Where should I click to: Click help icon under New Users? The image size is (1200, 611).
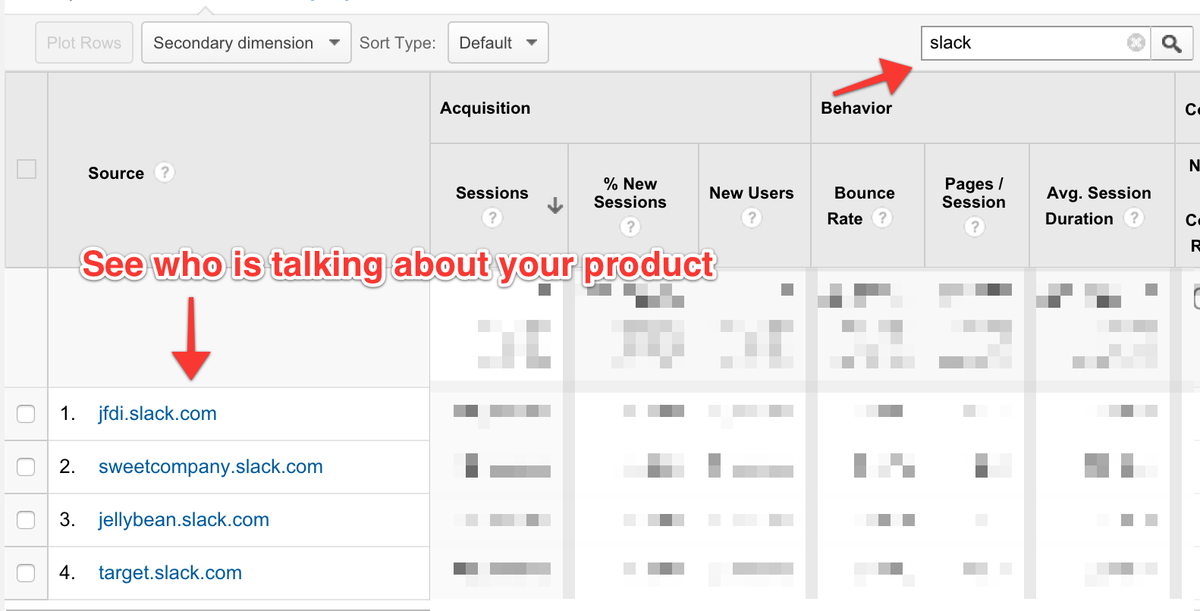click(x=751, y=218)
